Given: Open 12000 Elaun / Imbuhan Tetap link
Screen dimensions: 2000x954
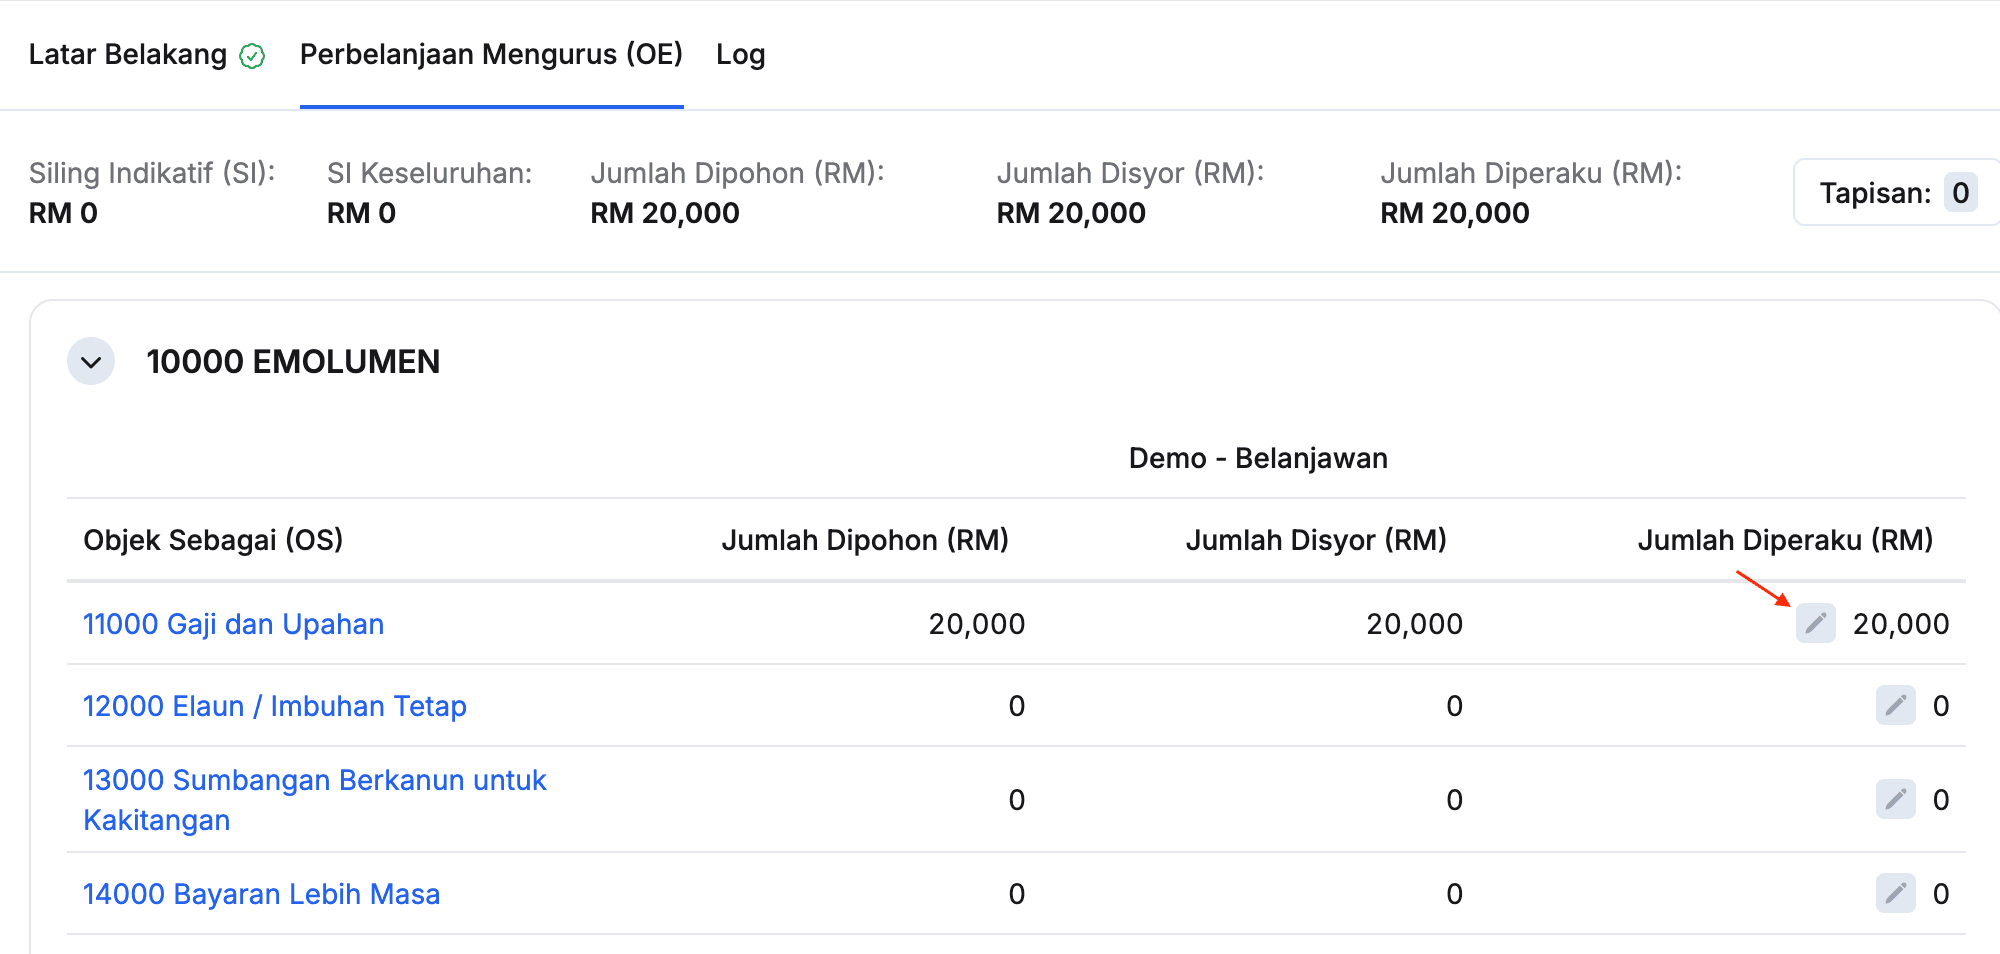Looking at the screenshot, I should 274,706.
